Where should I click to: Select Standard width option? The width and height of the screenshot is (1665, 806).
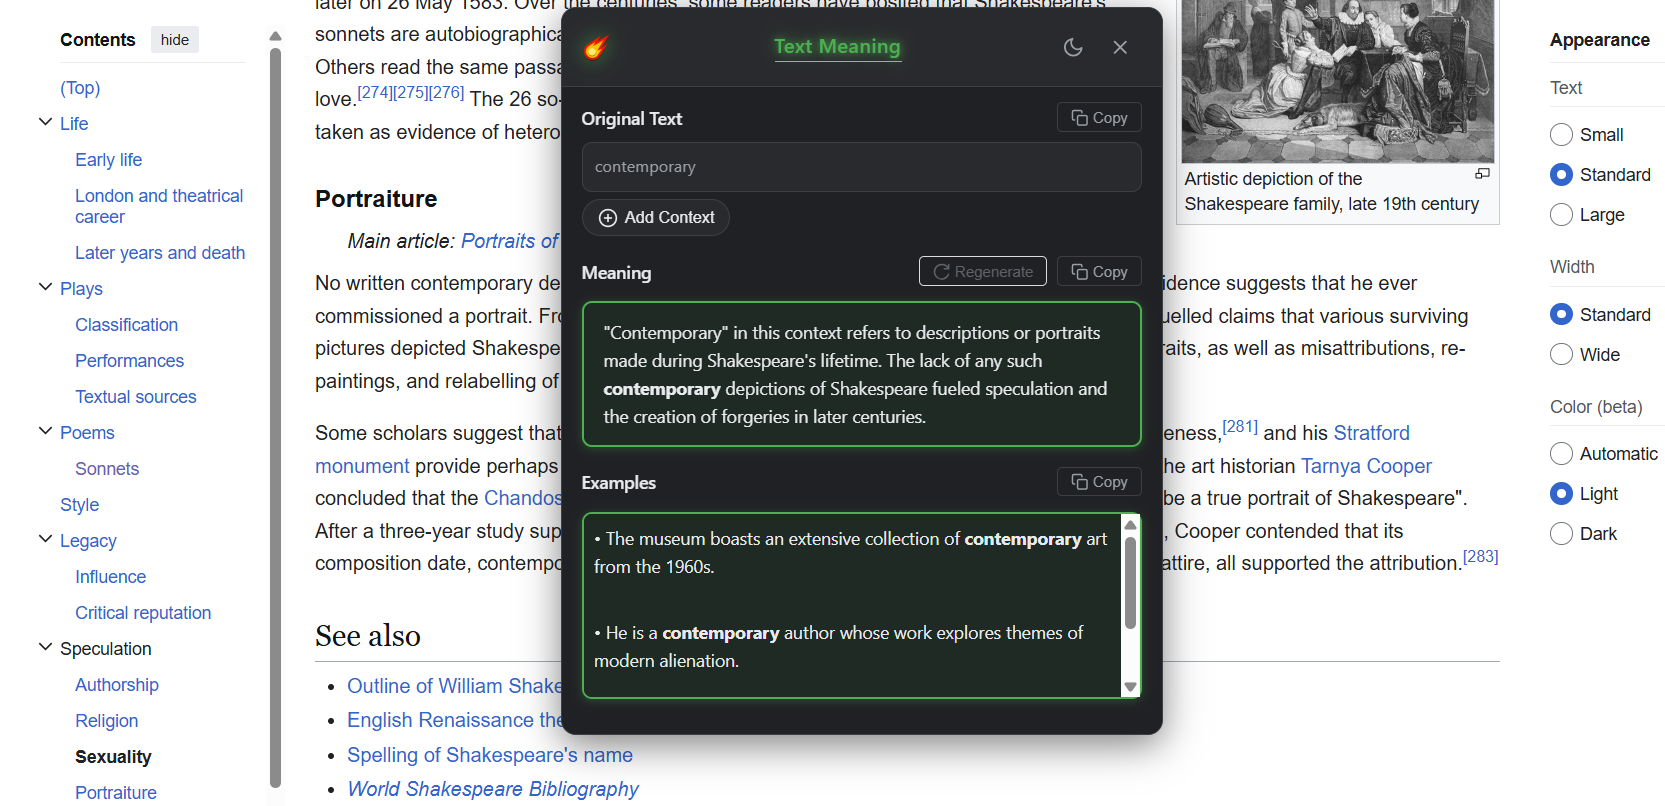[1561, 314]
